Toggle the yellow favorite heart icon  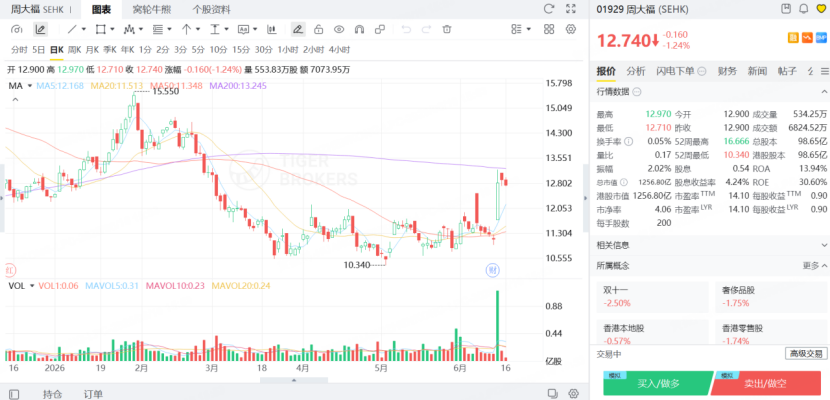pyautogui.click(x=820, y=8)
